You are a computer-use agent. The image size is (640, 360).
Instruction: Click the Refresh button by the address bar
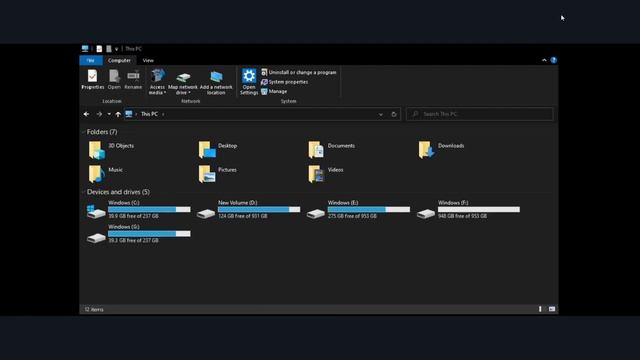click(394, 114)
